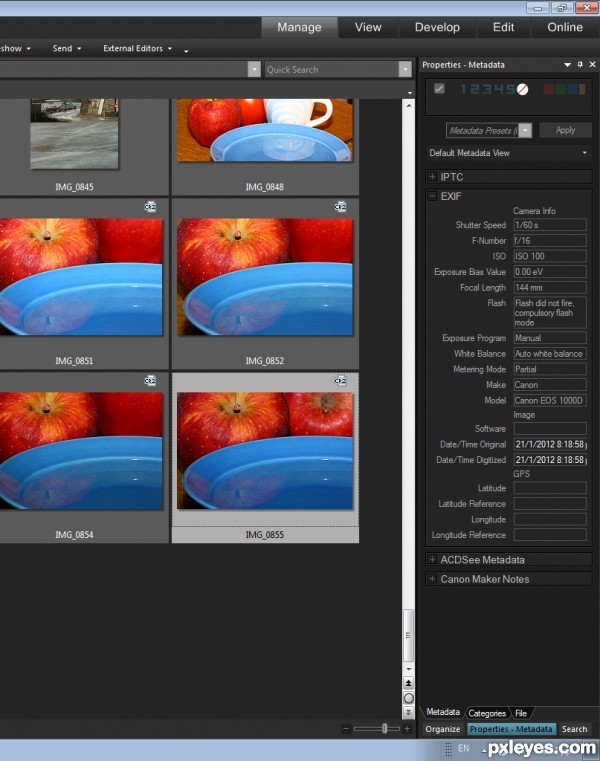Switch to View mode
This screenshot has height=761, width=600.
[x=368, y=27]
